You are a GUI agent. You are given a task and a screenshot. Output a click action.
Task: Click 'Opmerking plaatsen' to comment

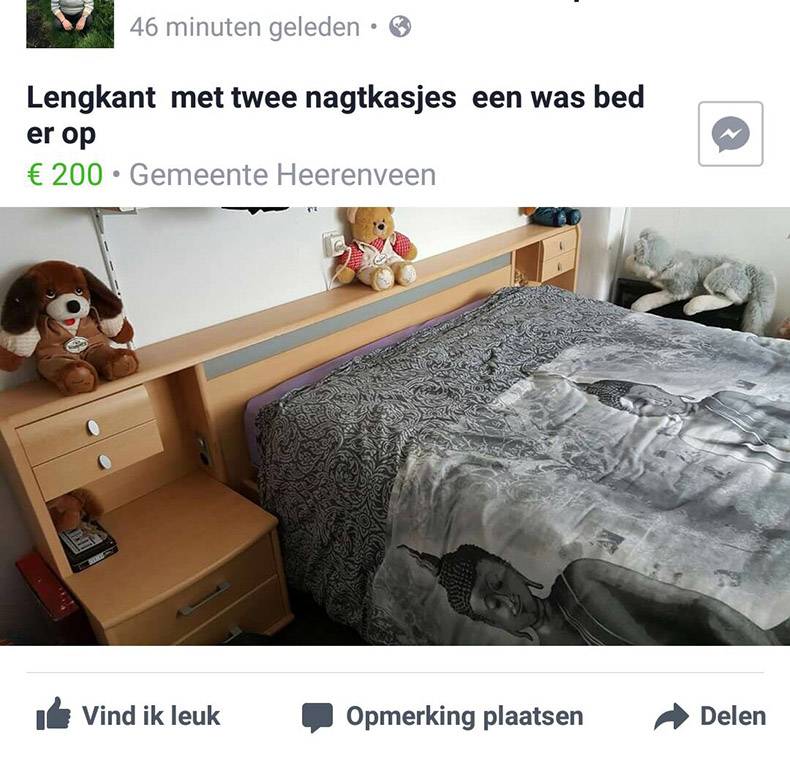pyautogui.click(x=442, y=717)
